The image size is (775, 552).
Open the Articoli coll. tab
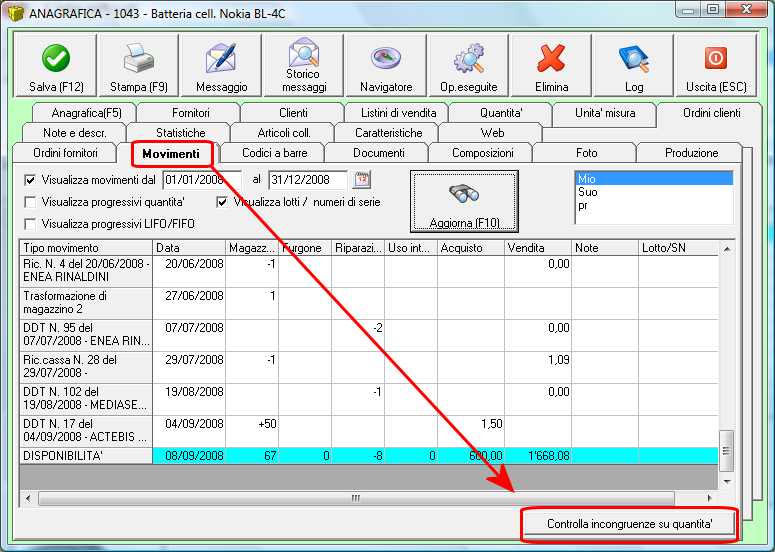[284, 132]
